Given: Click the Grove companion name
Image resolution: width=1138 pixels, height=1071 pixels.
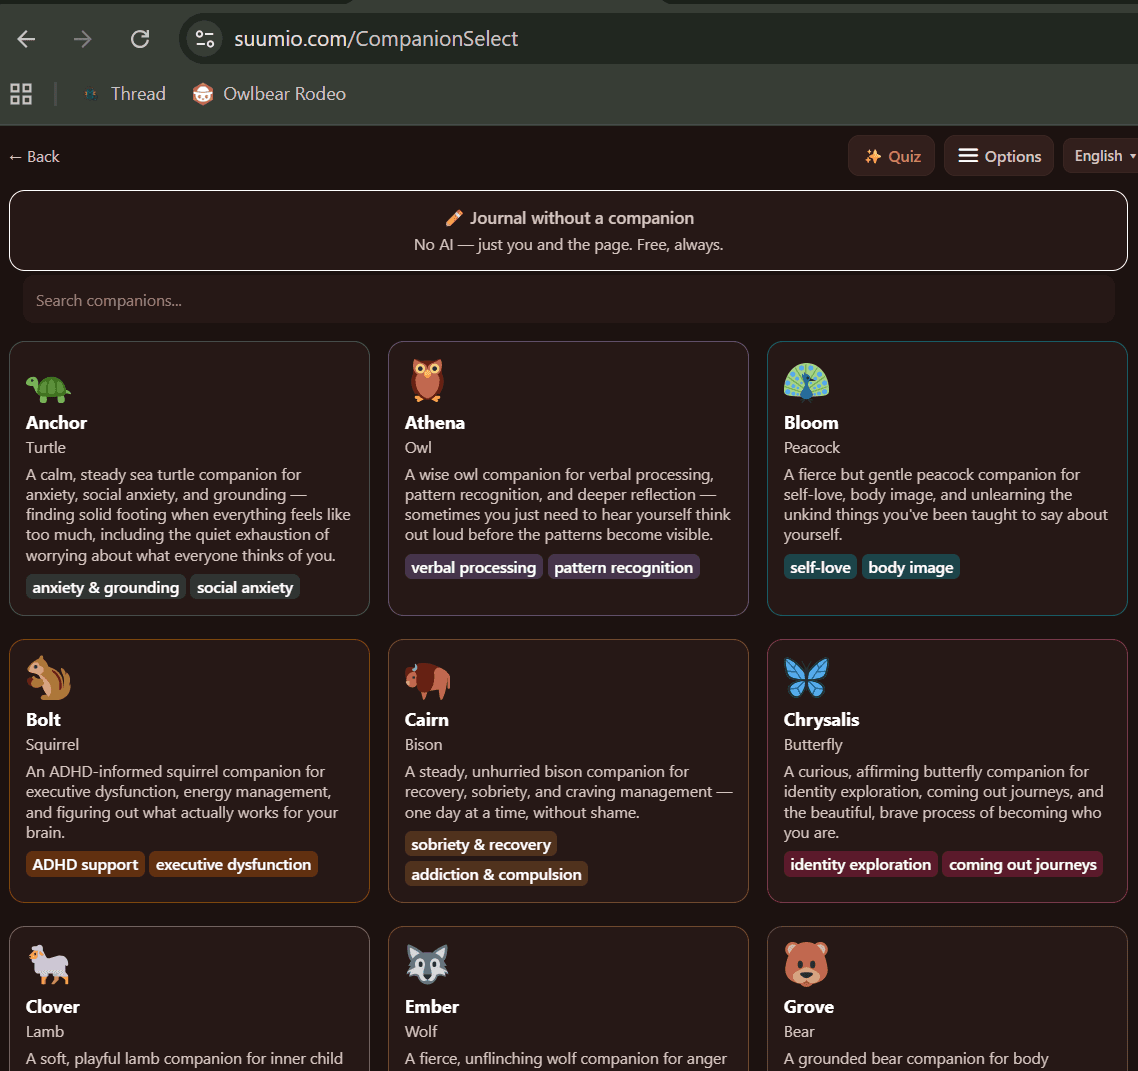Looking at the screenshot, I should point(809,1007).
